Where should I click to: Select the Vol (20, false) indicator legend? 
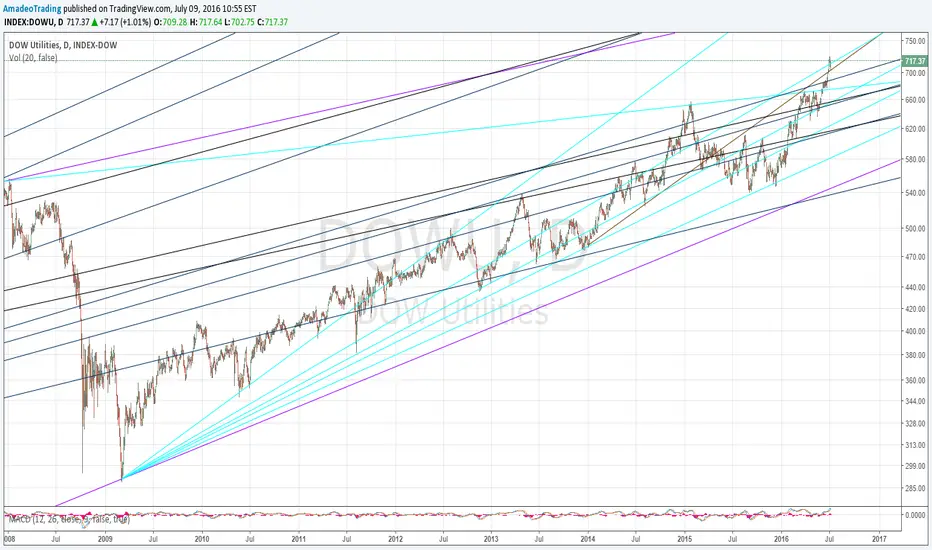point(33,58)
